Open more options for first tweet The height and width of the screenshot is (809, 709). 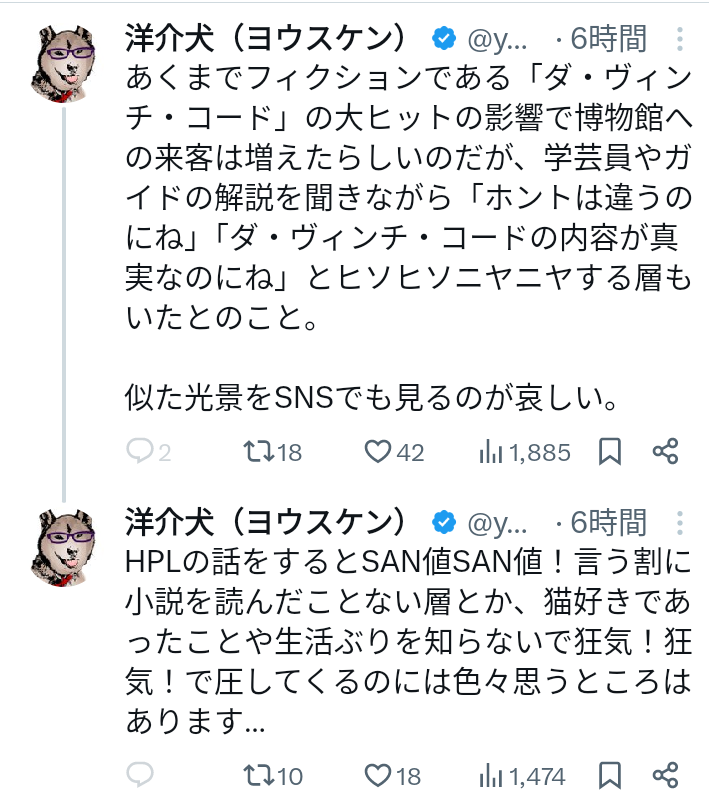[x=680, y=40]
